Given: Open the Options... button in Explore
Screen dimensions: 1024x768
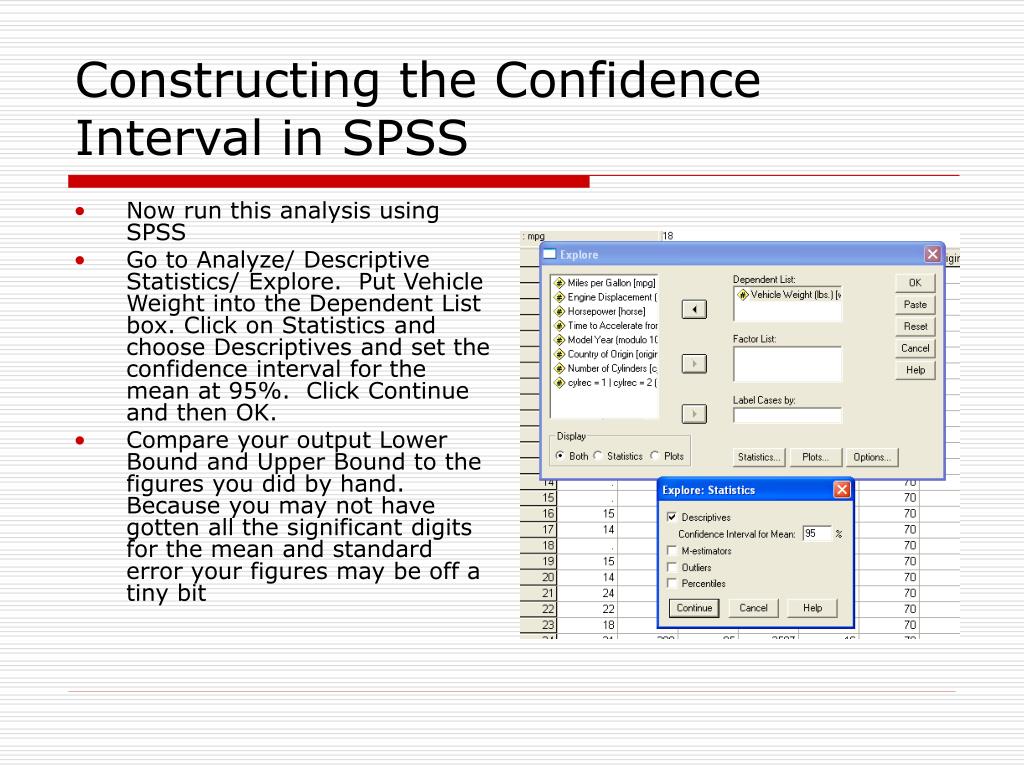Looking at the screenshot, I should pyautogui.click(x=872, y=457).
